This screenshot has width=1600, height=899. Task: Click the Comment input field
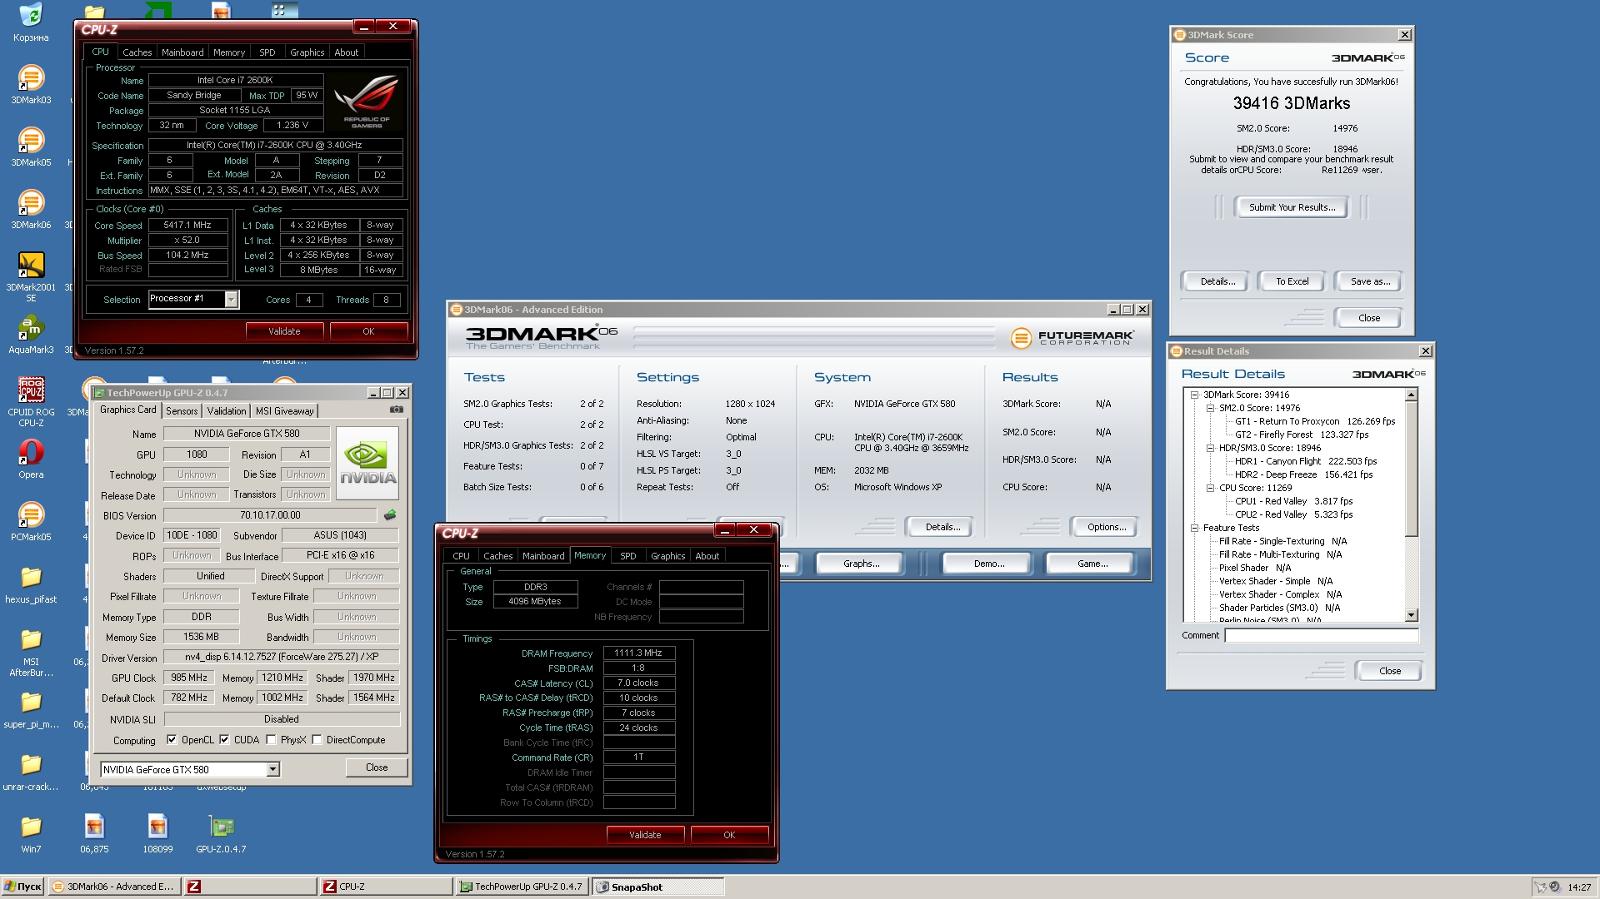pos(1321,635)
